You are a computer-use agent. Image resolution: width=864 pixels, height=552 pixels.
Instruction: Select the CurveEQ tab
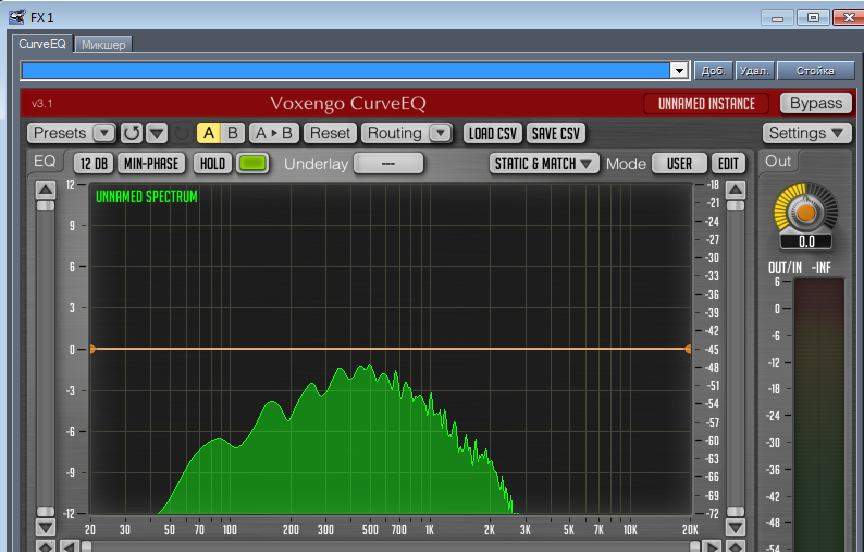click(x=42, y=45)
